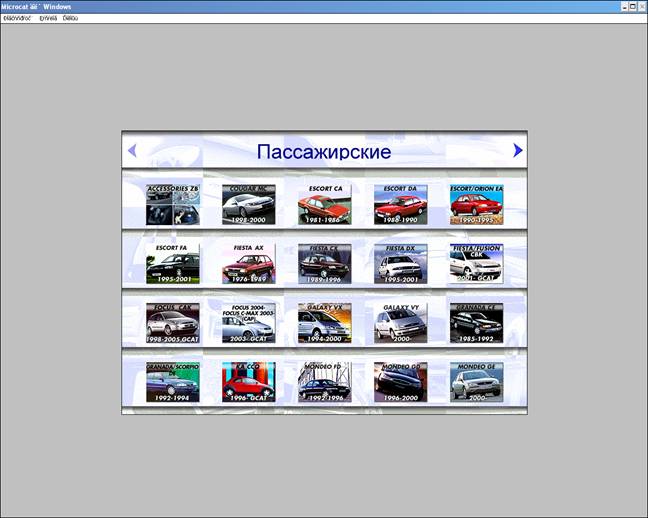Screen dimensions: 648x518
Task: Go to the next vehicle category with right arrow
Action: click(x=518, y=151)
